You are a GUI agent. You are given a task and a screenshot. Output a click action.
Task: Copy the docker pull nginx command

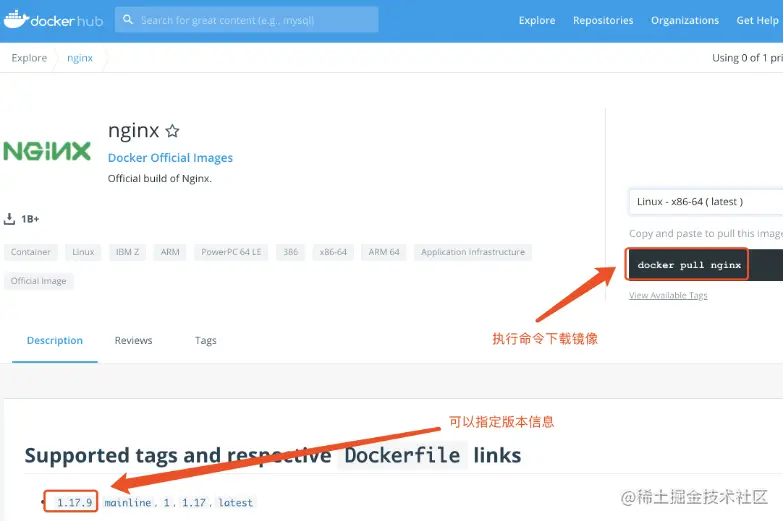tap(688, 265)
